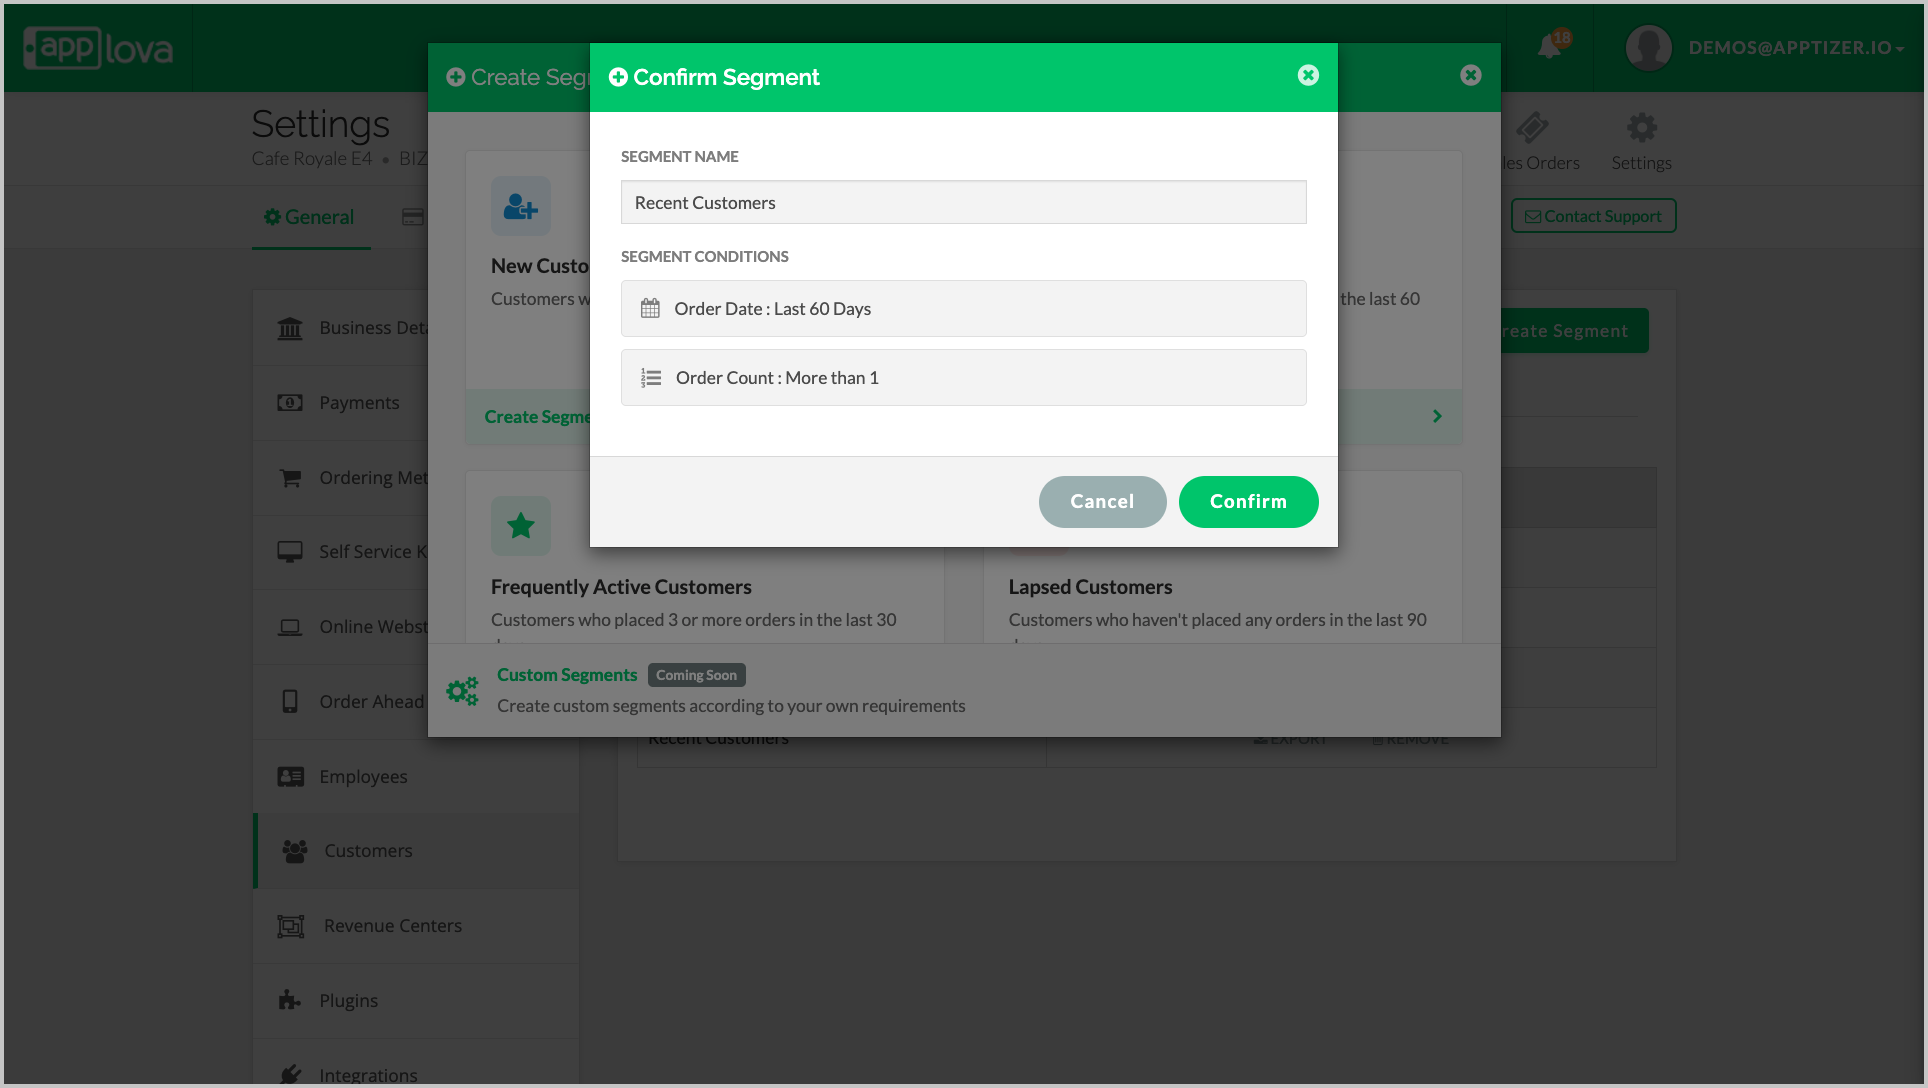This screenshot has height=1088, width=1928.
Task: Click the New Customers user-plus icon
Action: [520, 207]
